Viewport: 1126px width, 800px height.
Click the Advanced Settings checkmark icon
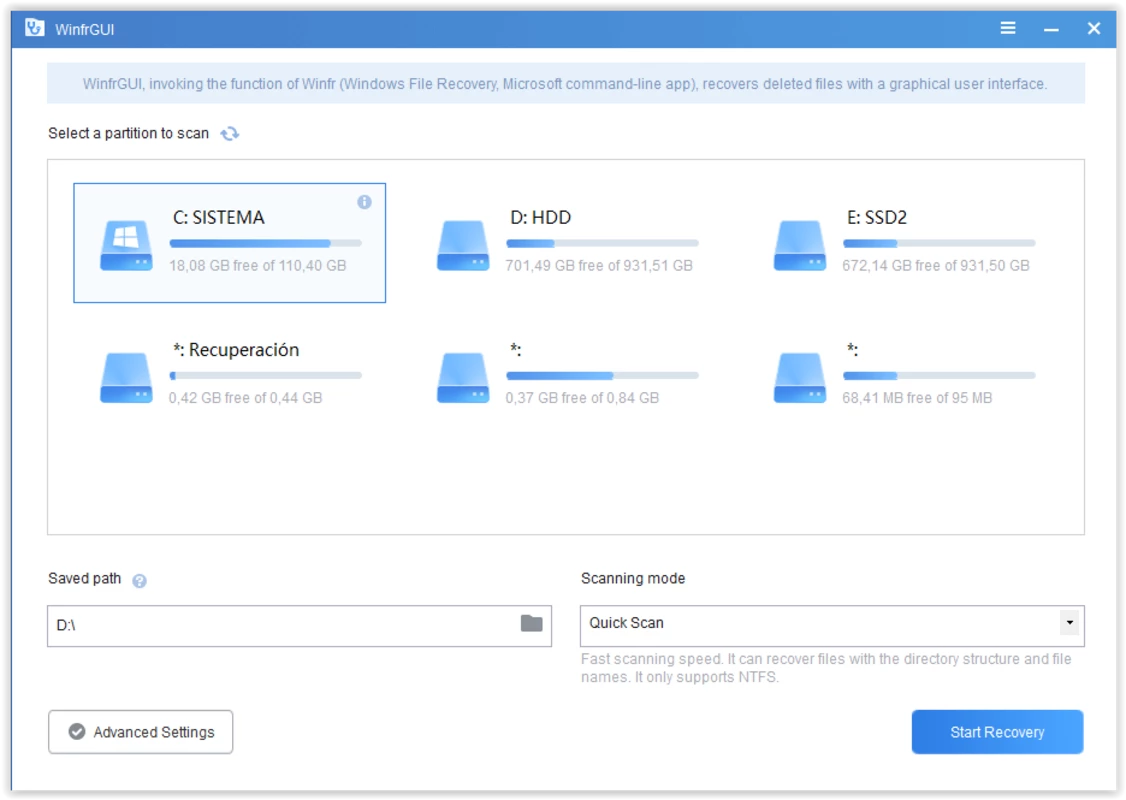(x=77, y=732)
